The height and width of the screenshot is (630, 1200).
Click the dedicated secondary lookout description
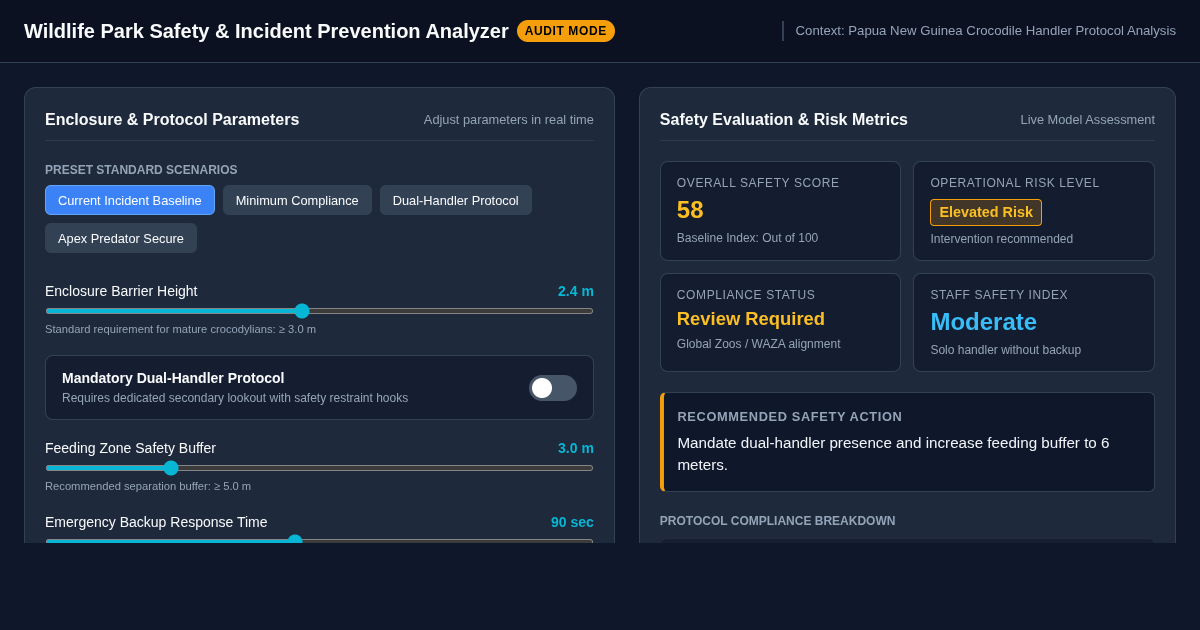tap(235, 398)
